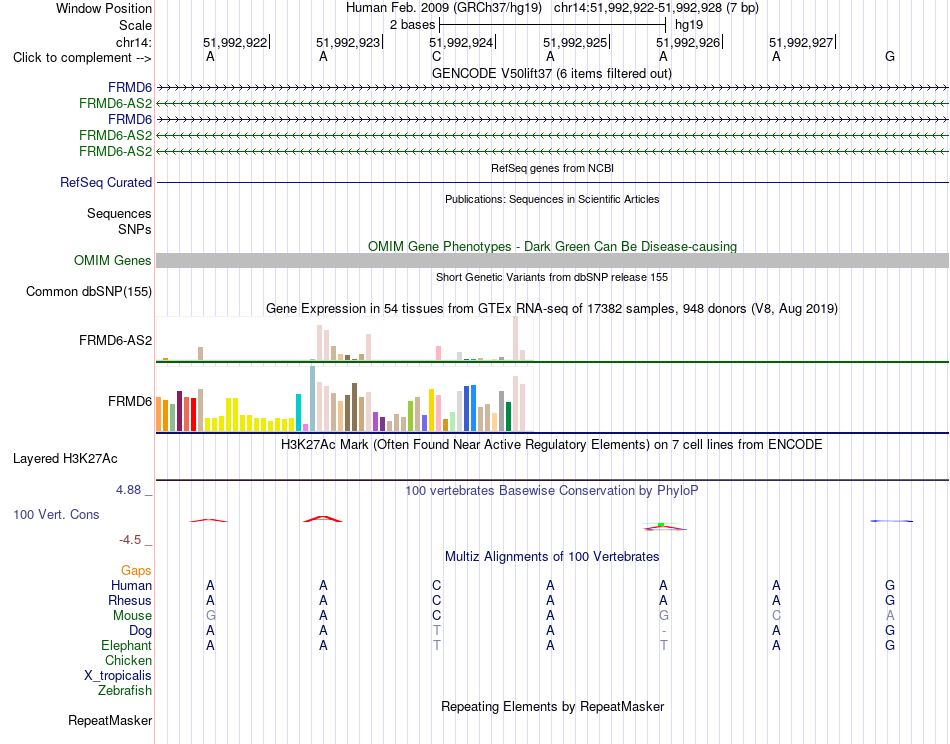Viewport: 950px width, 744px height.
Task: Open 'Publications: Sequences in Scientific Articles' title
Action: click(552, 199)
